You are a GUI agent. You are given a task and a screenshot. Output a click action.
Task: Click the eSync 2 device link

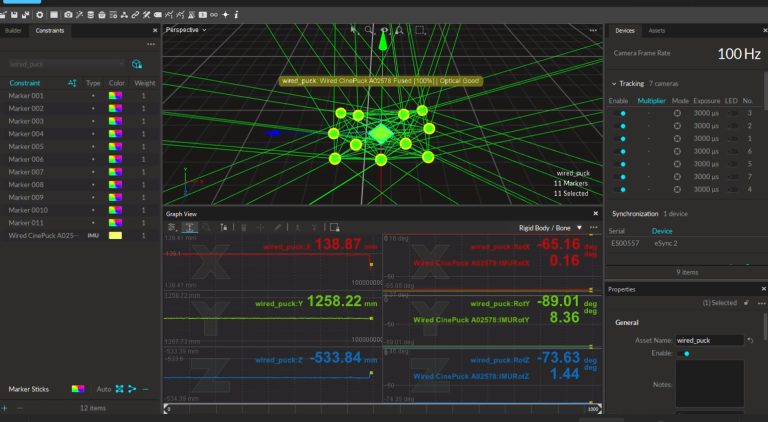[667, 243]
